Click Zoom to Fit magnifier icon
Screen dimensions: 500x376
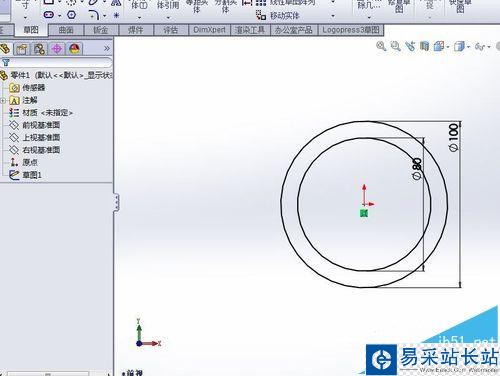click(381, 46)
